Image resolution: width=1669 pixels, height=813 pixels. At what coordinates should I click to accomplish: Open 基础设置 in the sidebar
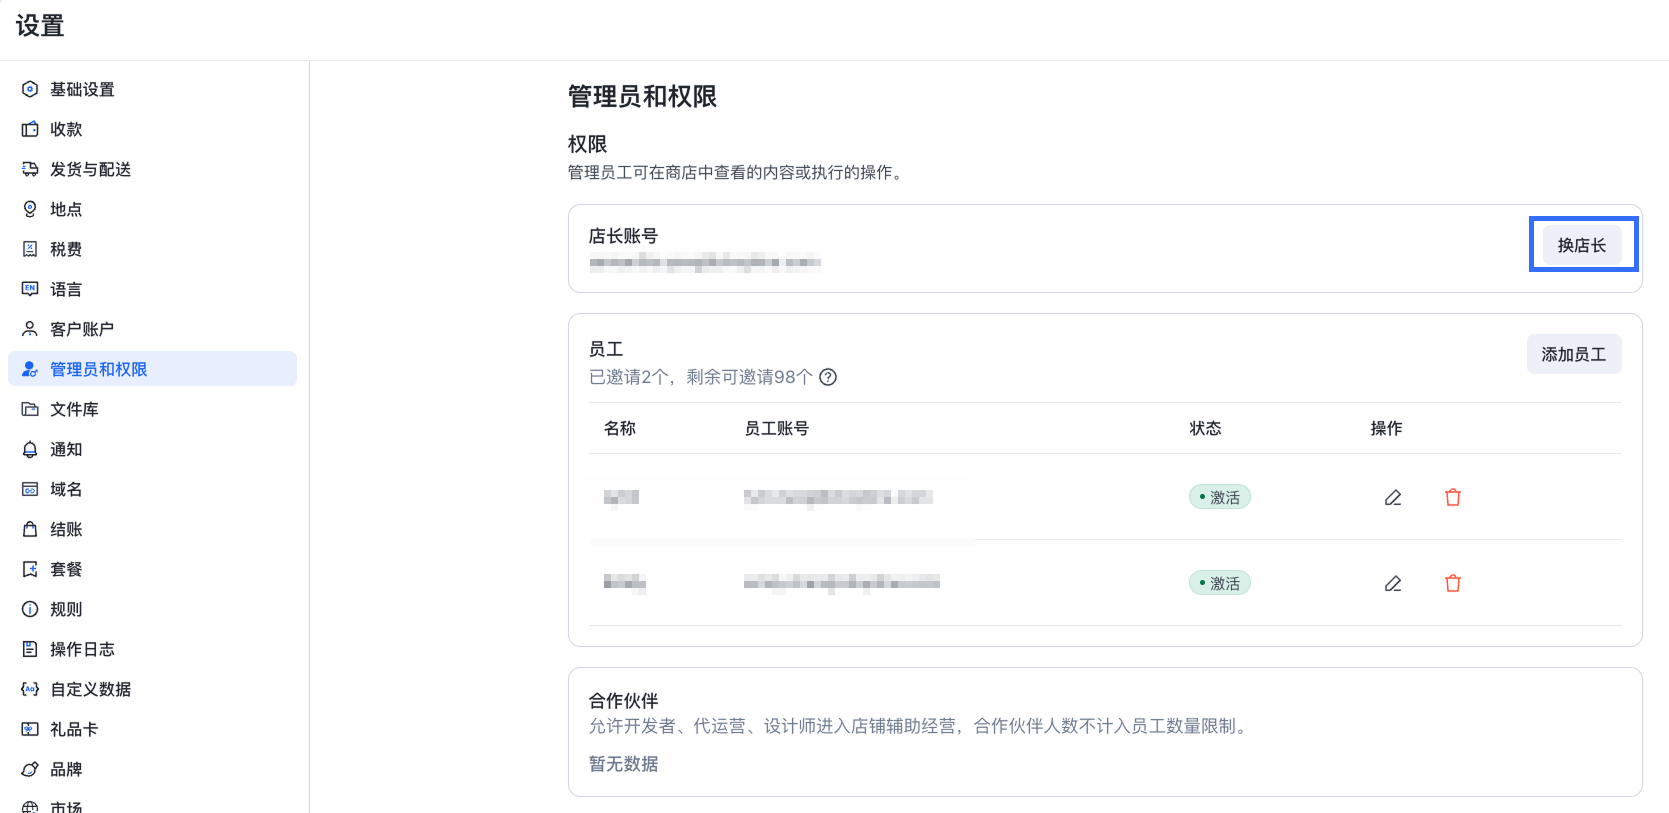click(x=82, y=89)
